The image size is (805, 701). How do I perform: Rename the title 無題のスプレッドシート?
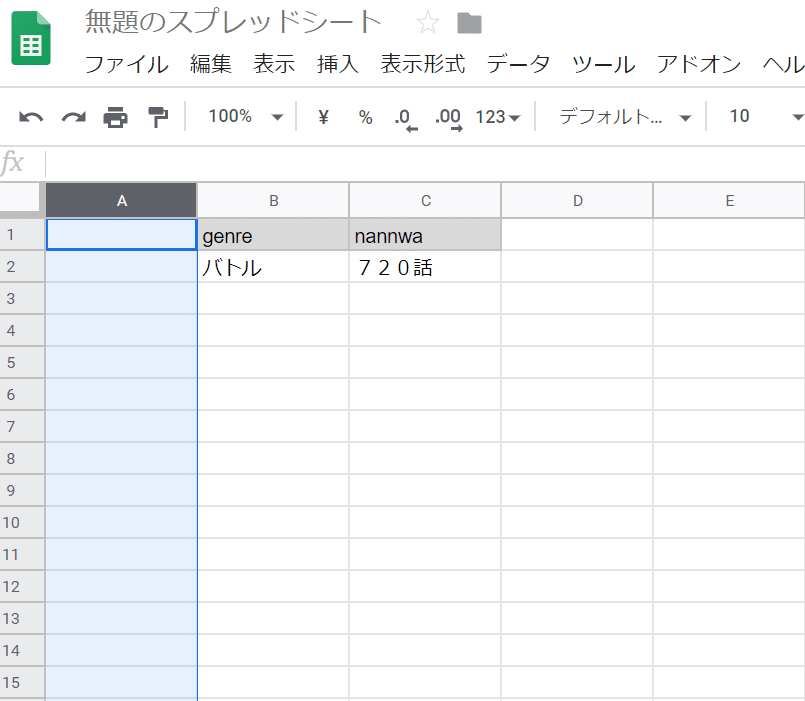pos(233,23)
